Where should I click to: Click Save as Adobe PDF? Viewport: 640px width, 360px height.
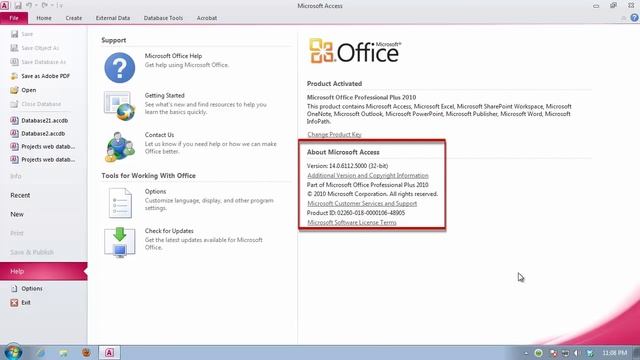pos(45,76)
